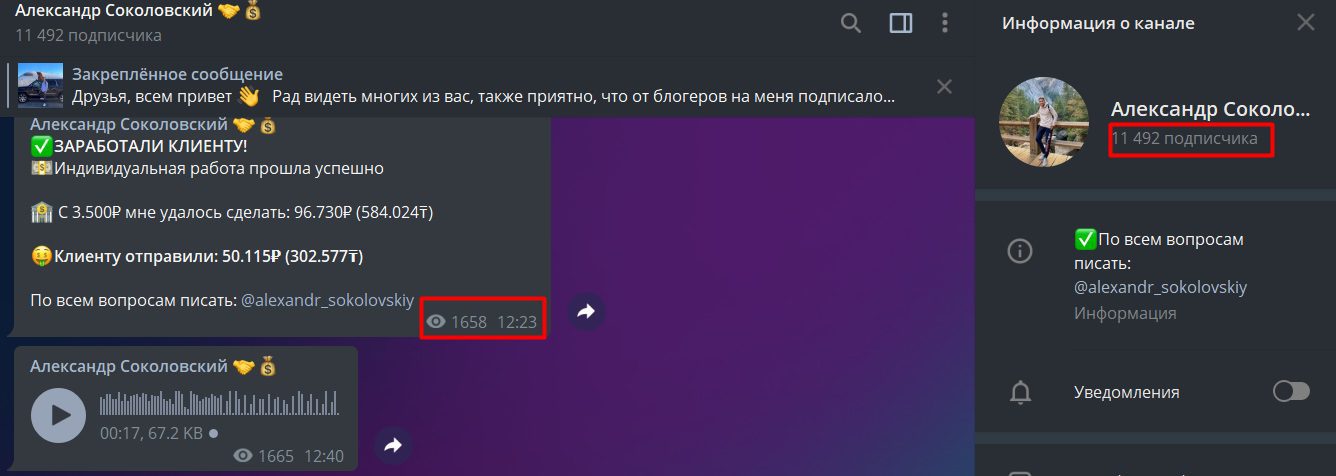Click the info circle icon

1020,251
